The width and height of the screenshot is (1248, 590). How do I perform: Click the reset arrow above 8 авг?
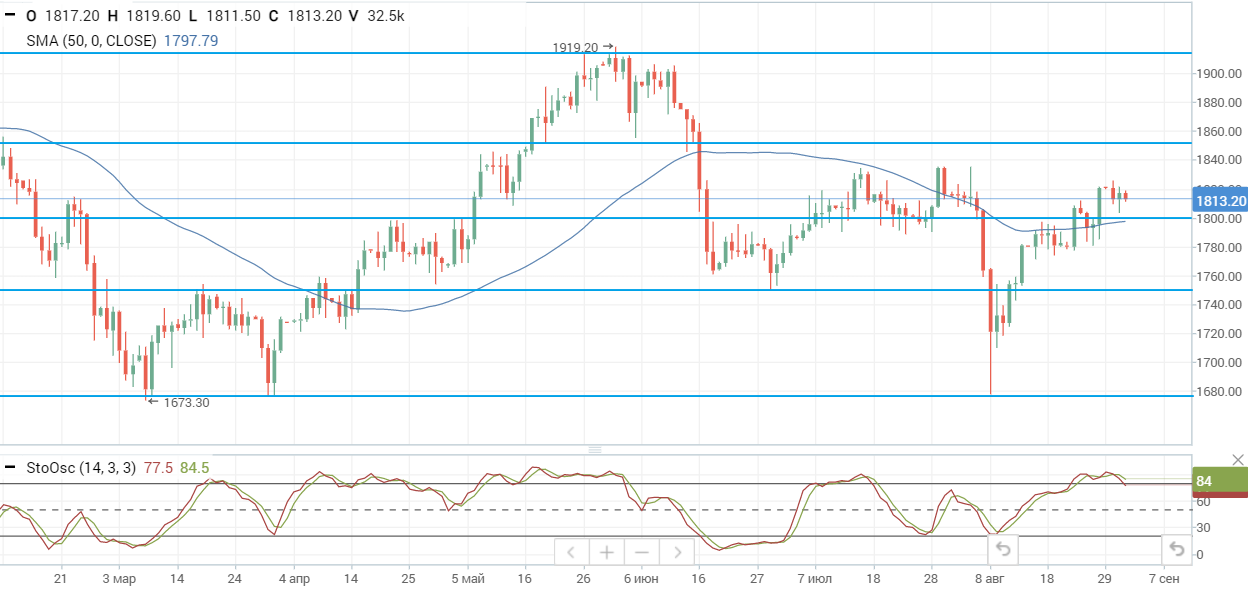(1003, 549)
